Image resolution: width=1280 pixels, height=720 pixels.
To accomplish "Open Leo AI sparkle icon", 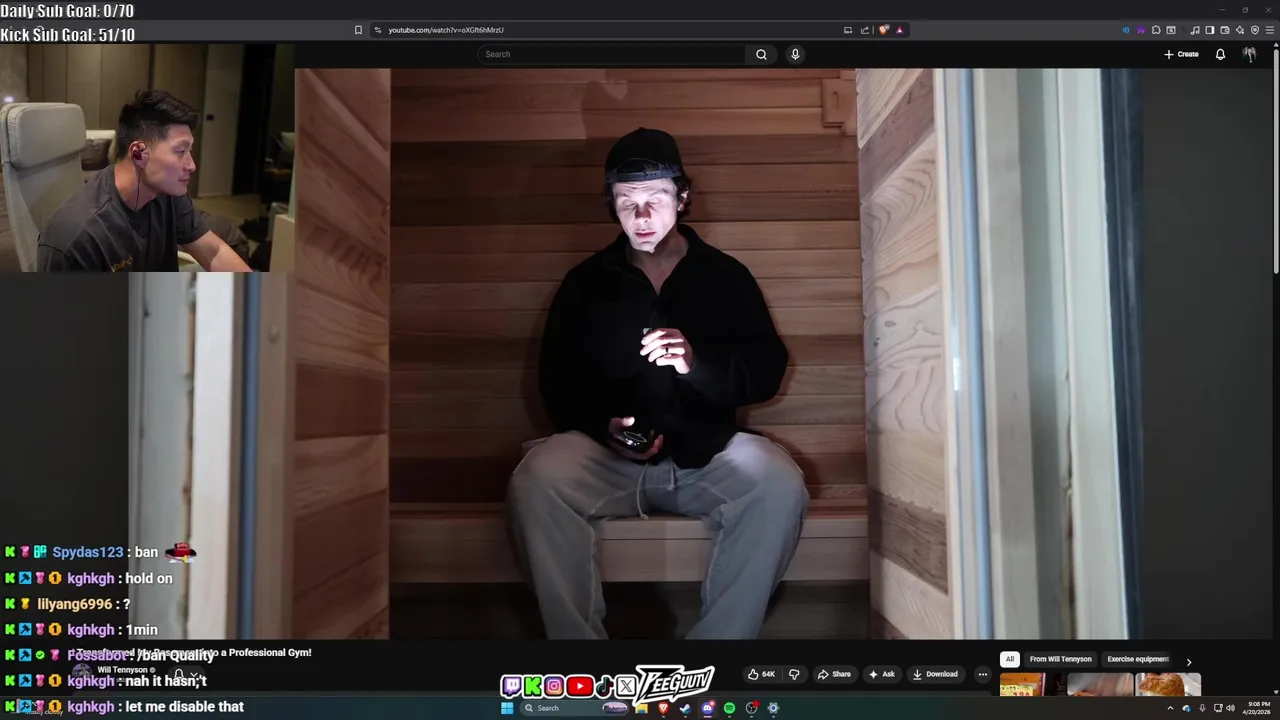I will (1240, 30).
